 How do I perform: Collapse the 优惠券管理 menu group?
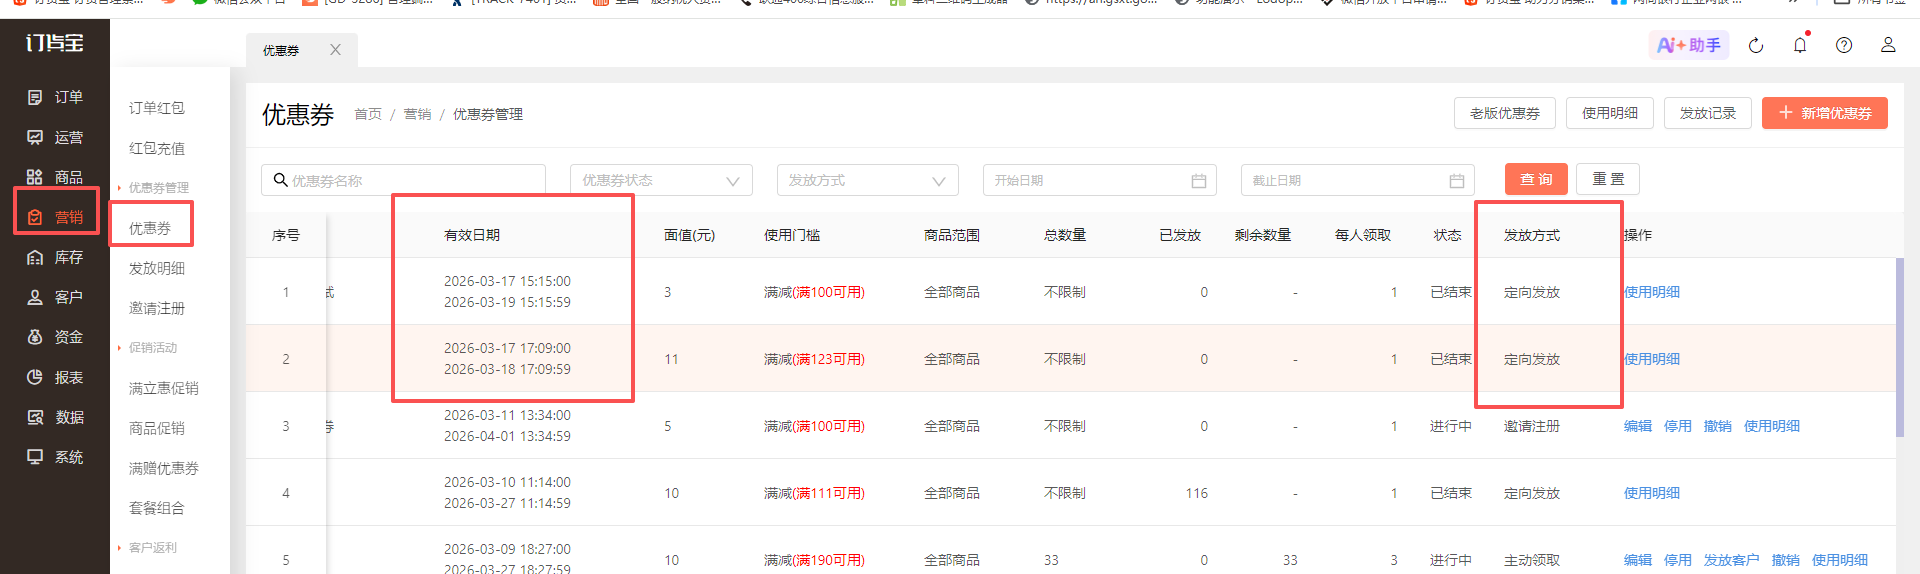pyautogui.click(x=153, y=188)
